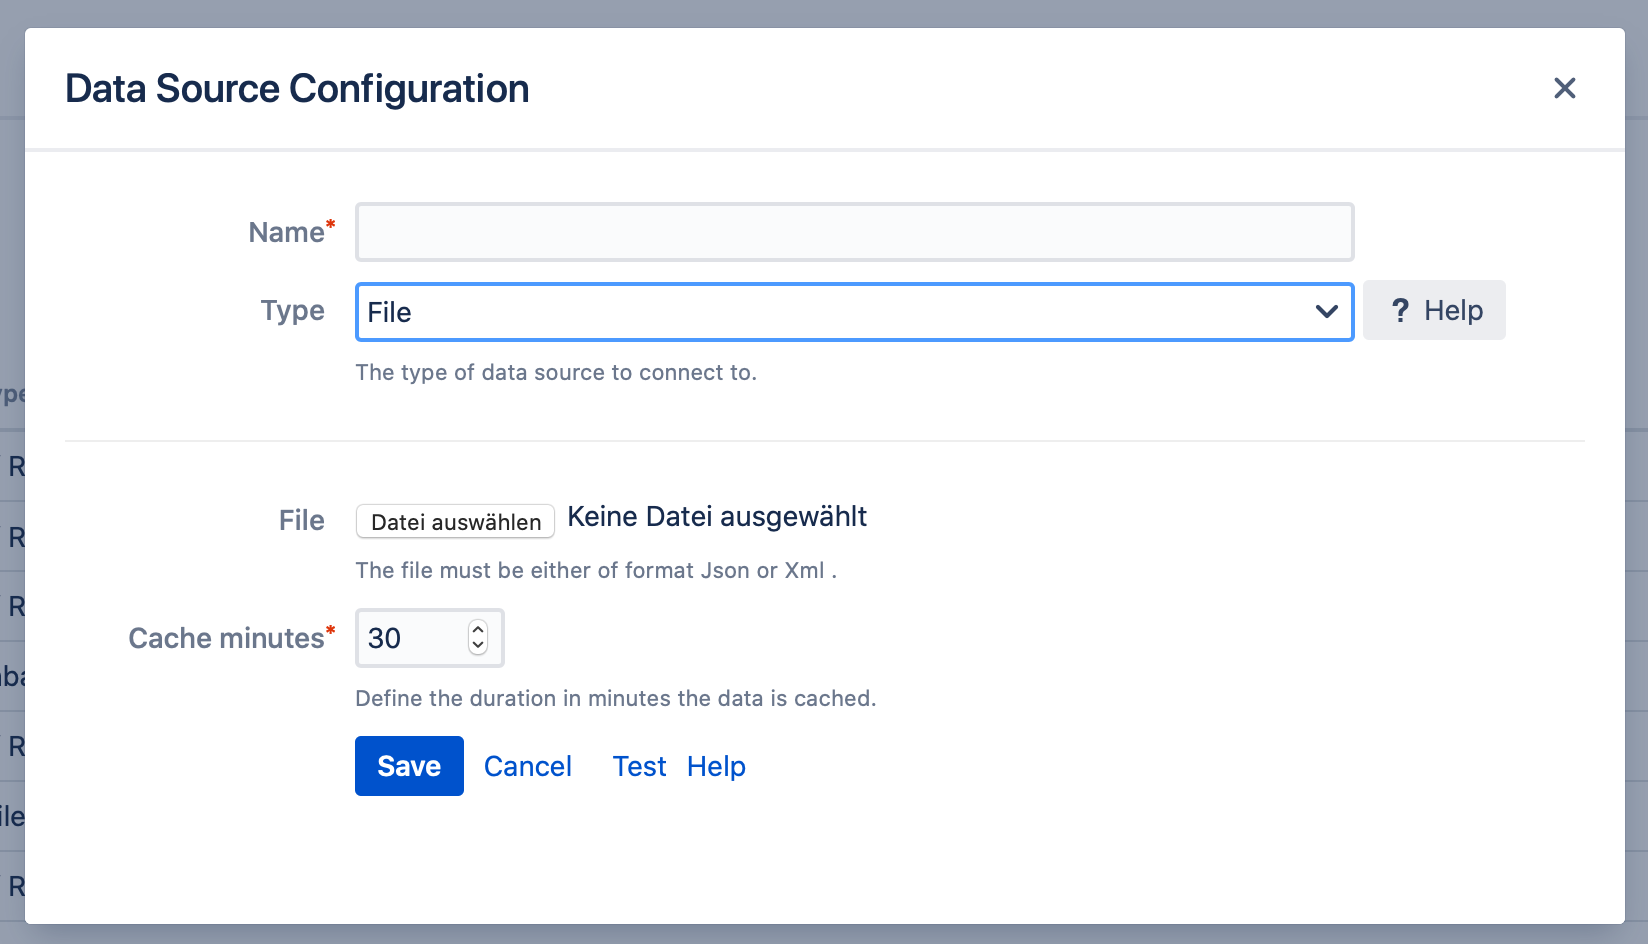The height and width of the screenshot is (944, 1648).
Task: Open the Type dropdown showing File
Action: pos(854,312)
